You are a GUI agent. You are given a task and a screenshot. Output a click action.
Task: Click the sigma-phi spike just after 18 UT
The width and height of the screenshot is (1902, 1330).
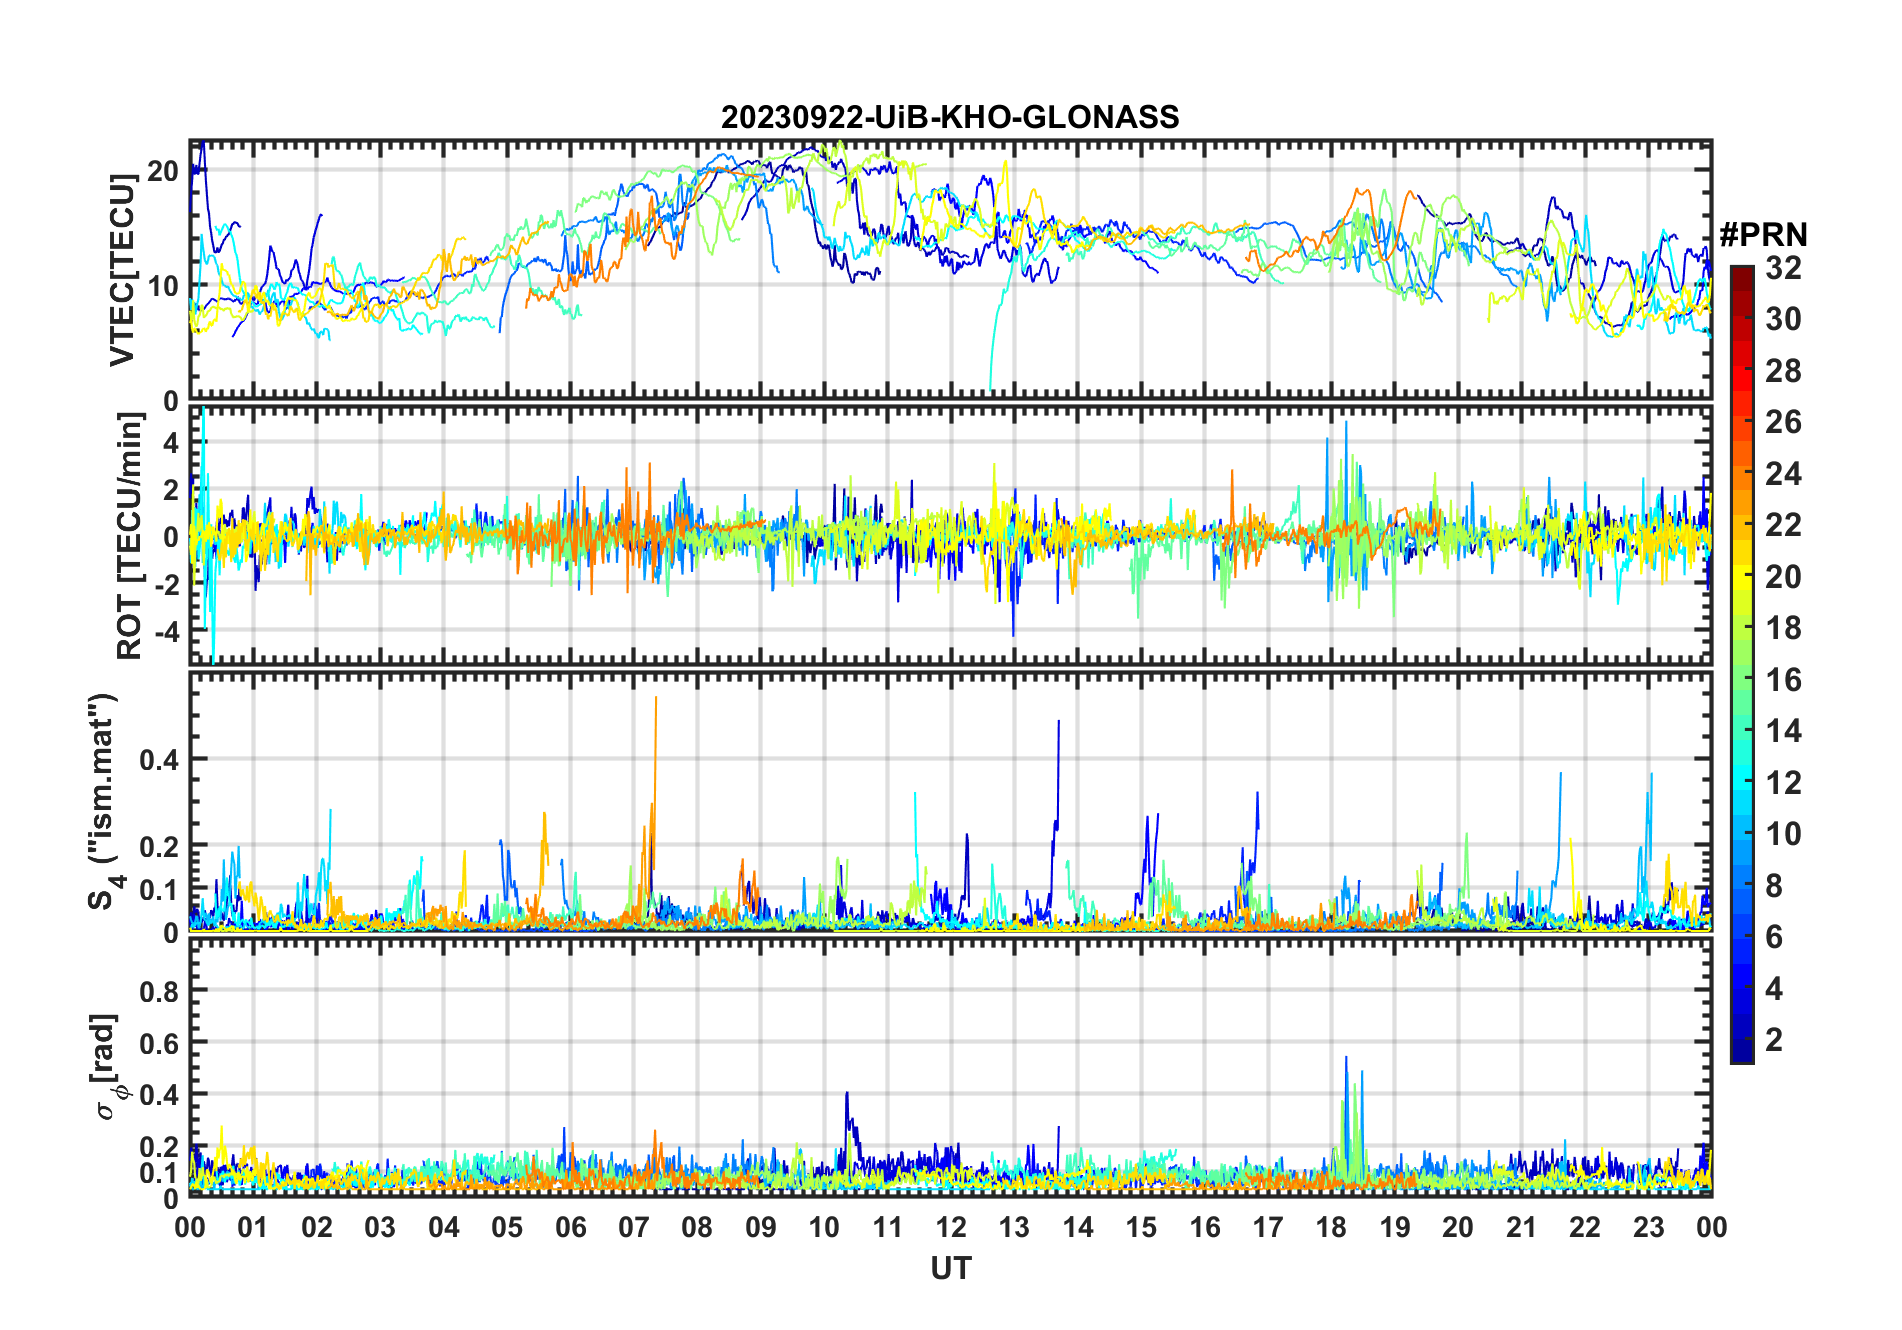point(1346,1060)
